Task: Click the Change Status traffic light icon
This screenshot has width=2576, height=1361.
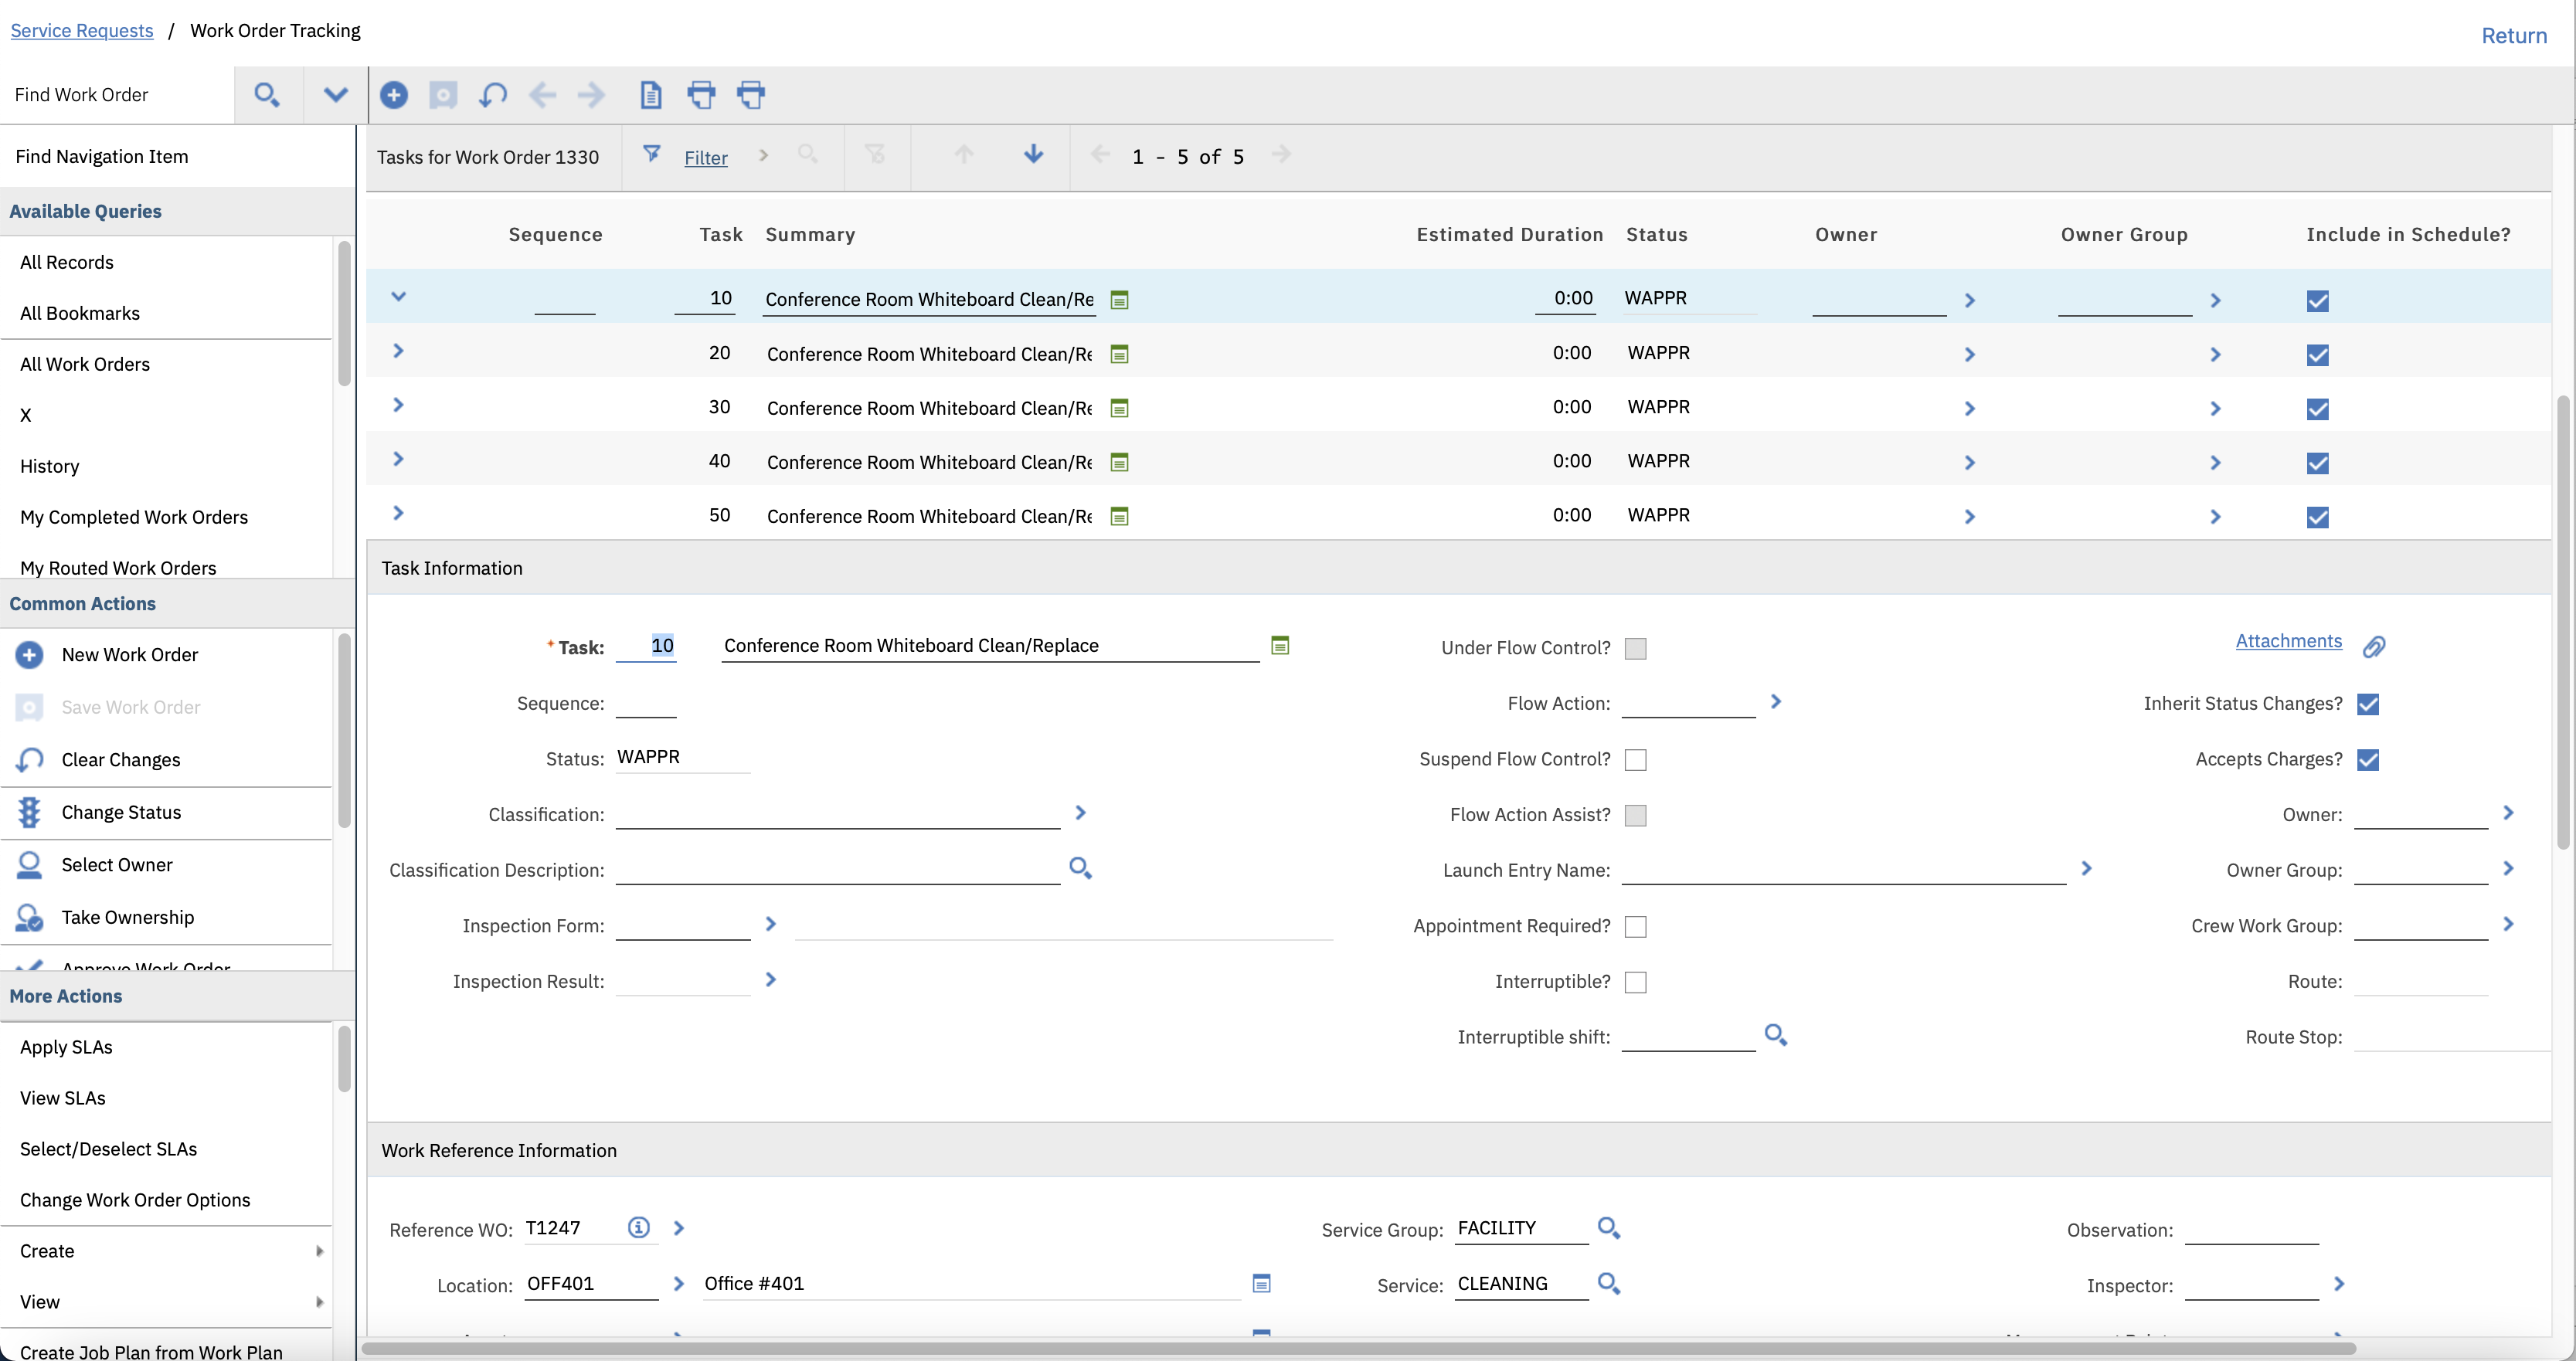Action: (x=29, y=812)
